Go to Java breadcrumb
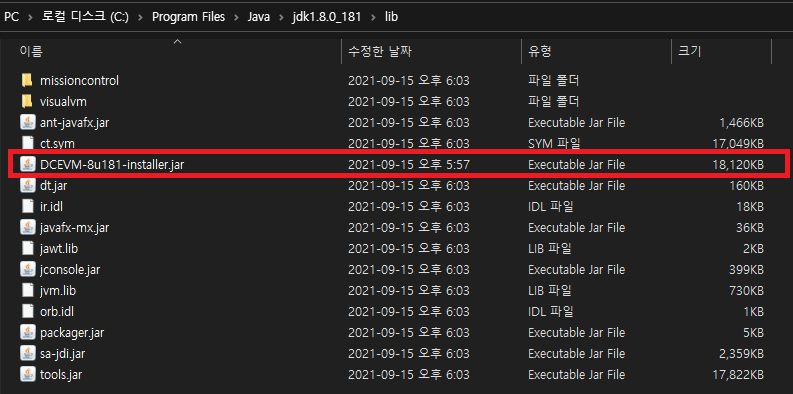Viewport: 793px width, 394px height. (258, 17)
